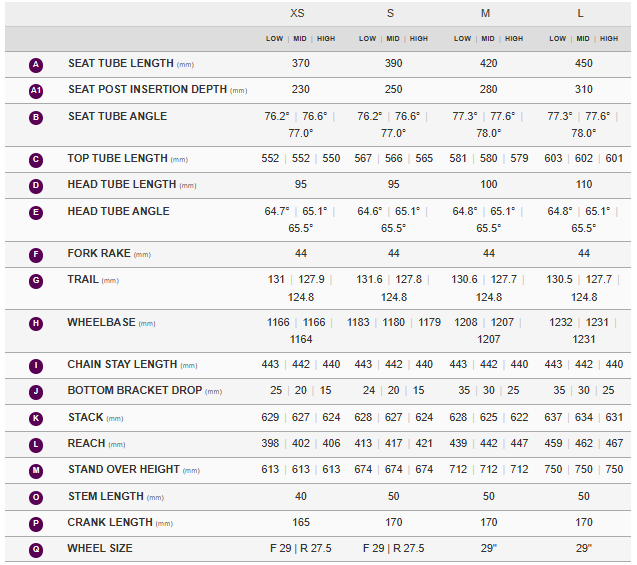This screenshot has height=565, width=637.
Task: Select the B badge for Seat Tube Angle
Action: (36, 117)
